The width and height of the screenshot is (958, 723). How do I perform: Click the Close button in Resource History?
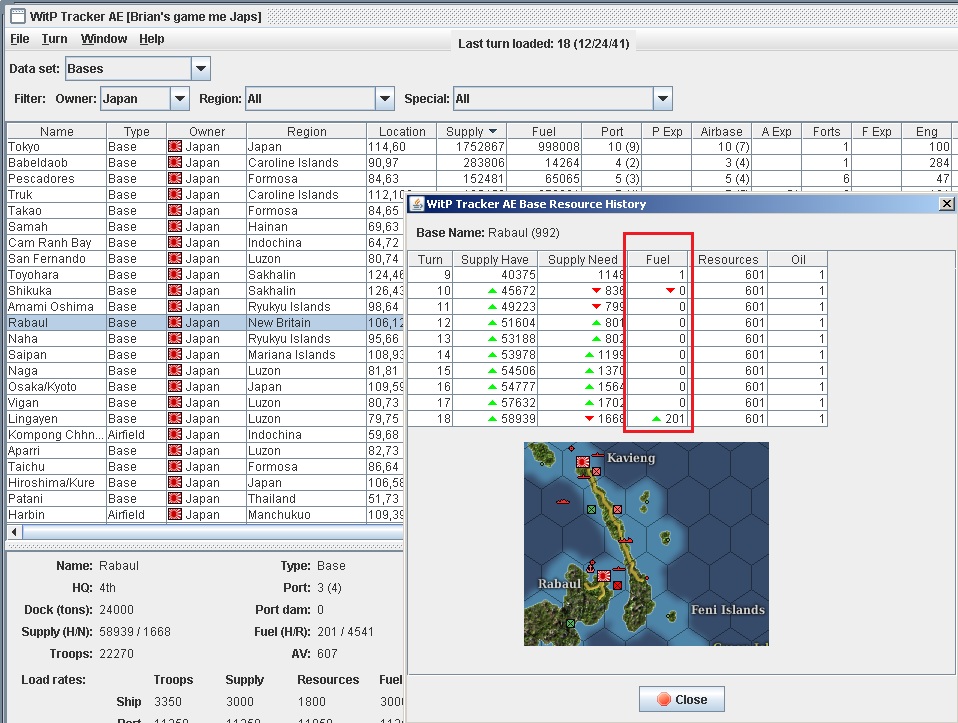682,699
